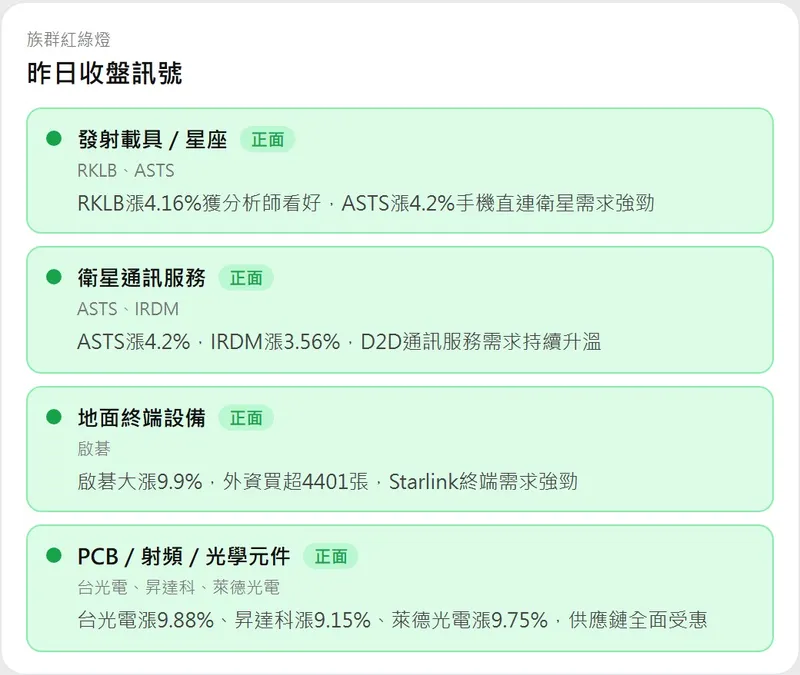Click green dot beside 發射載具 / 星座

[54, 139]
